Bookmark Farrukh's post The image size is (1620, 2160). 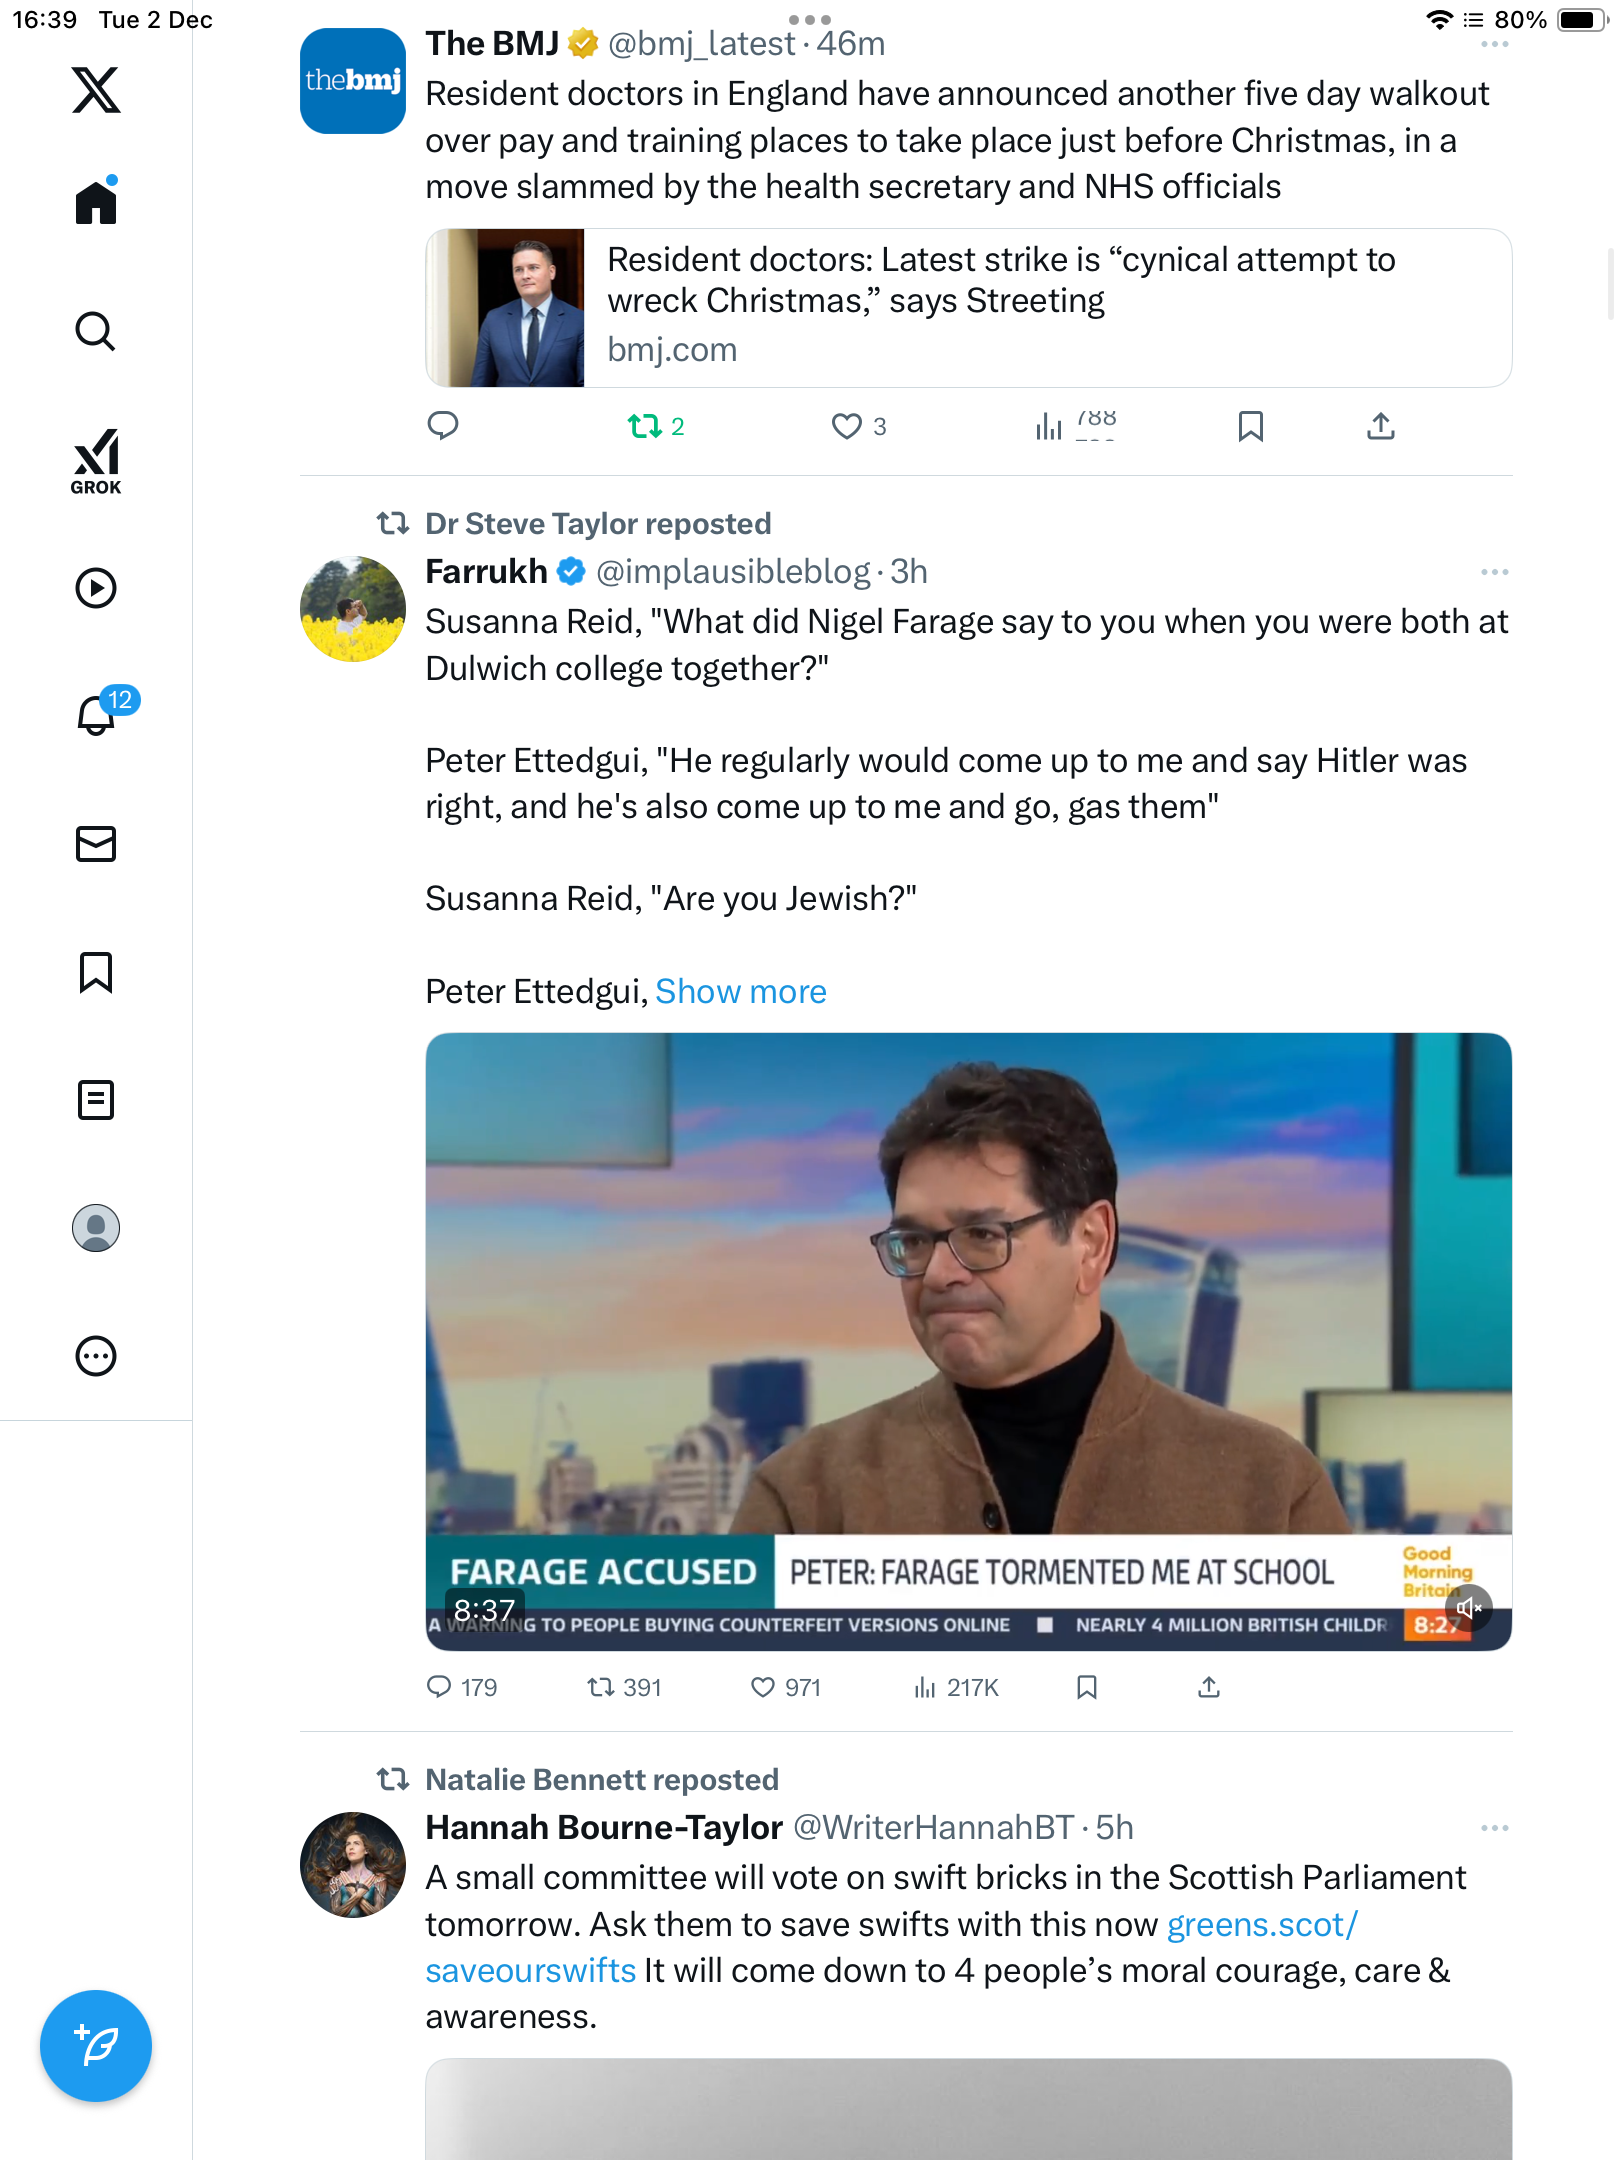[x=1087, y=1688]
